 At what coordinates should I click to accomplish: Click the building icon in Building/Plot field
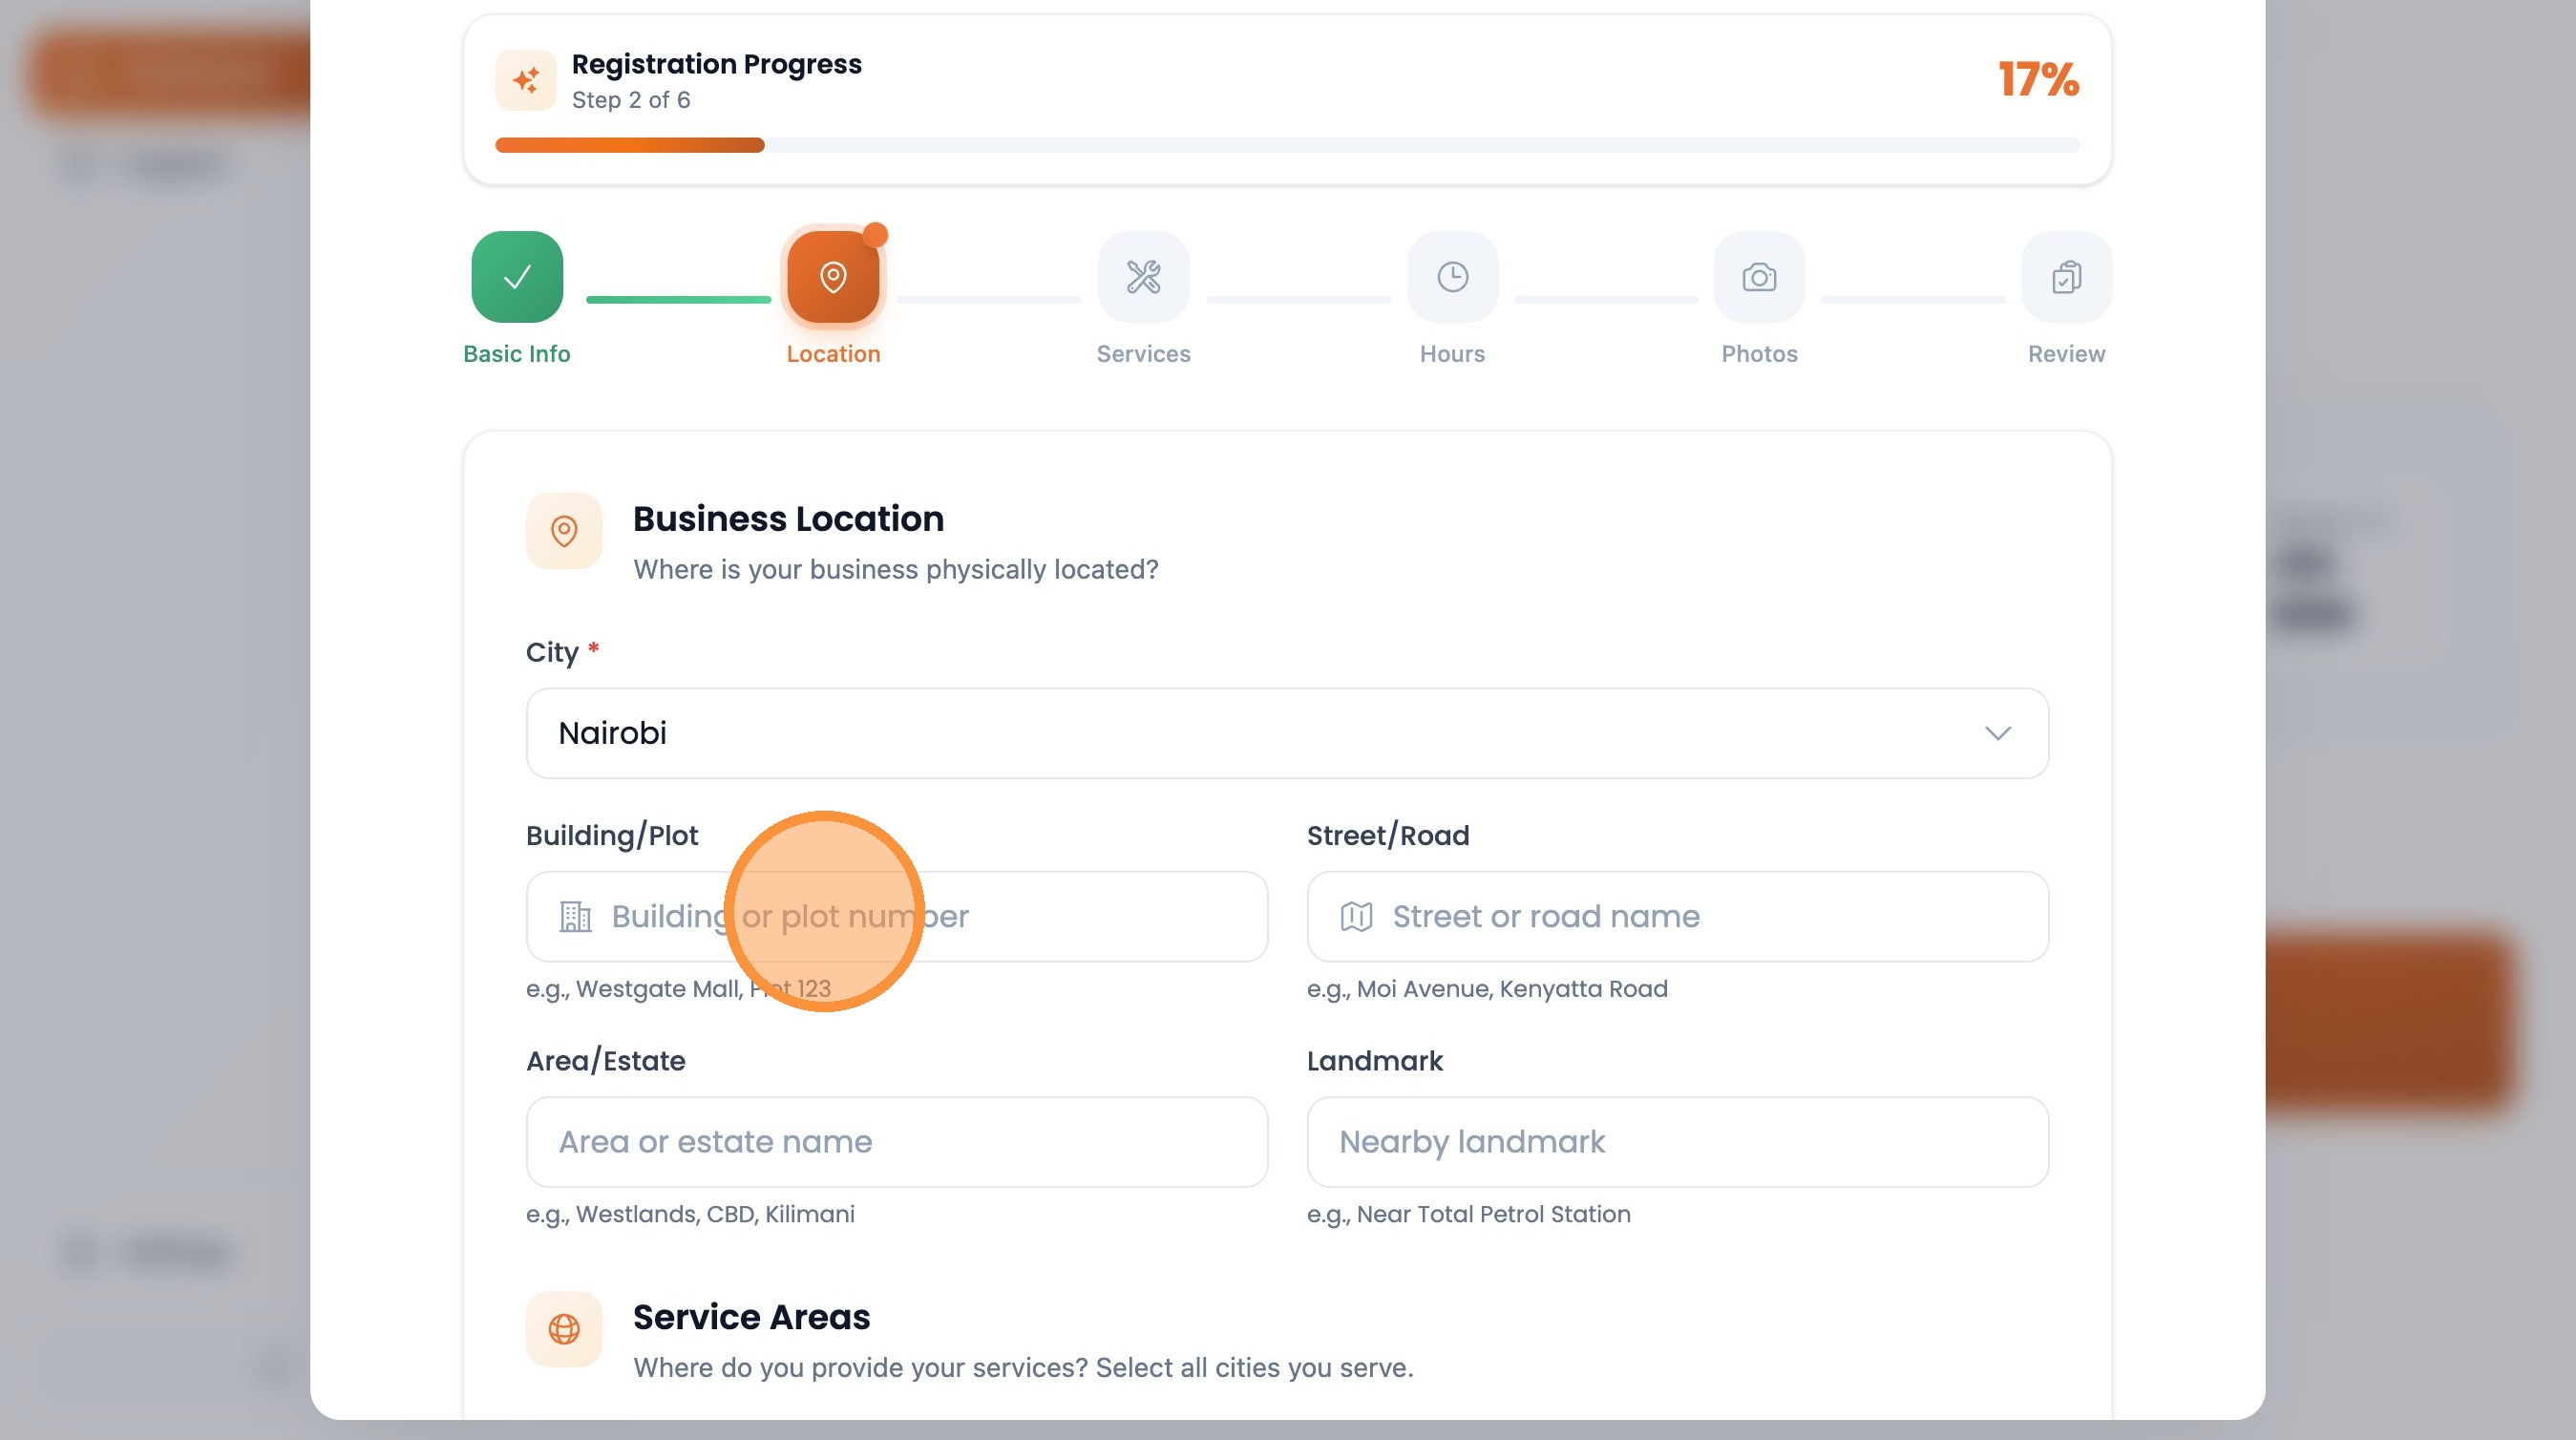[x=575, y=916]
